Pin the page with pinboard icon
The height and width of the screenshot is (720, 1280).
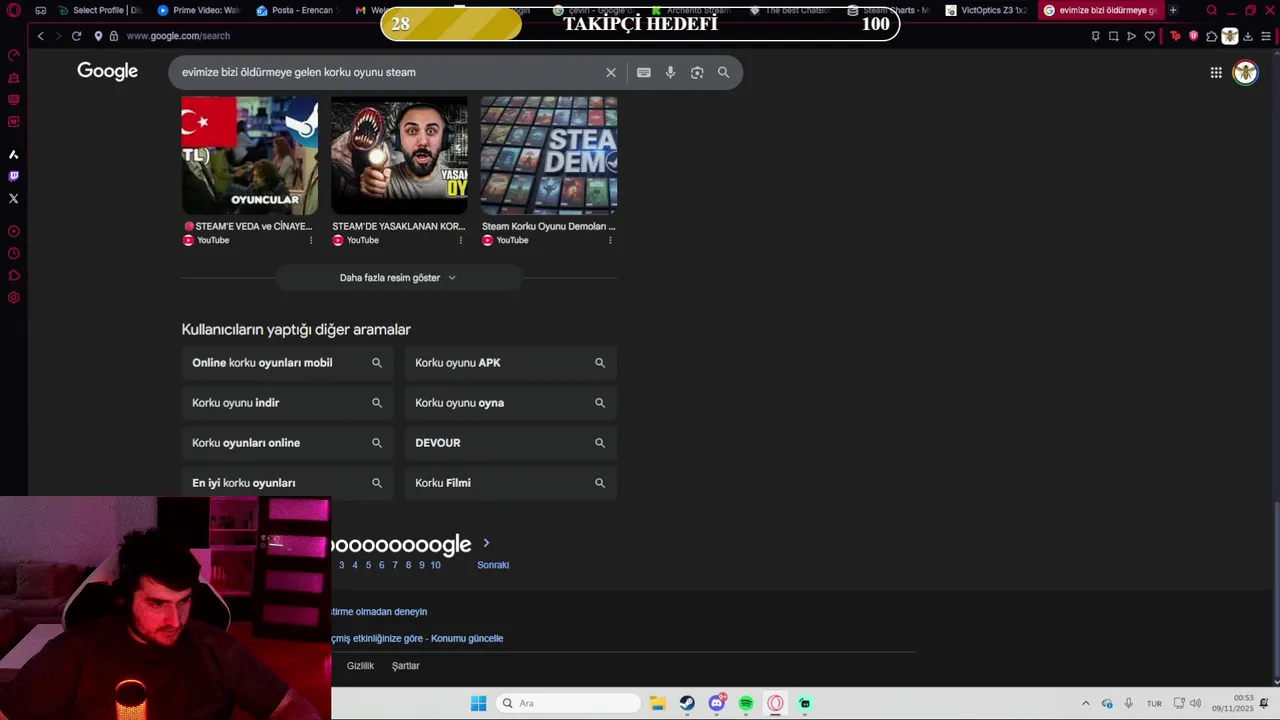pyautogui.click(x=1095, y=36)
